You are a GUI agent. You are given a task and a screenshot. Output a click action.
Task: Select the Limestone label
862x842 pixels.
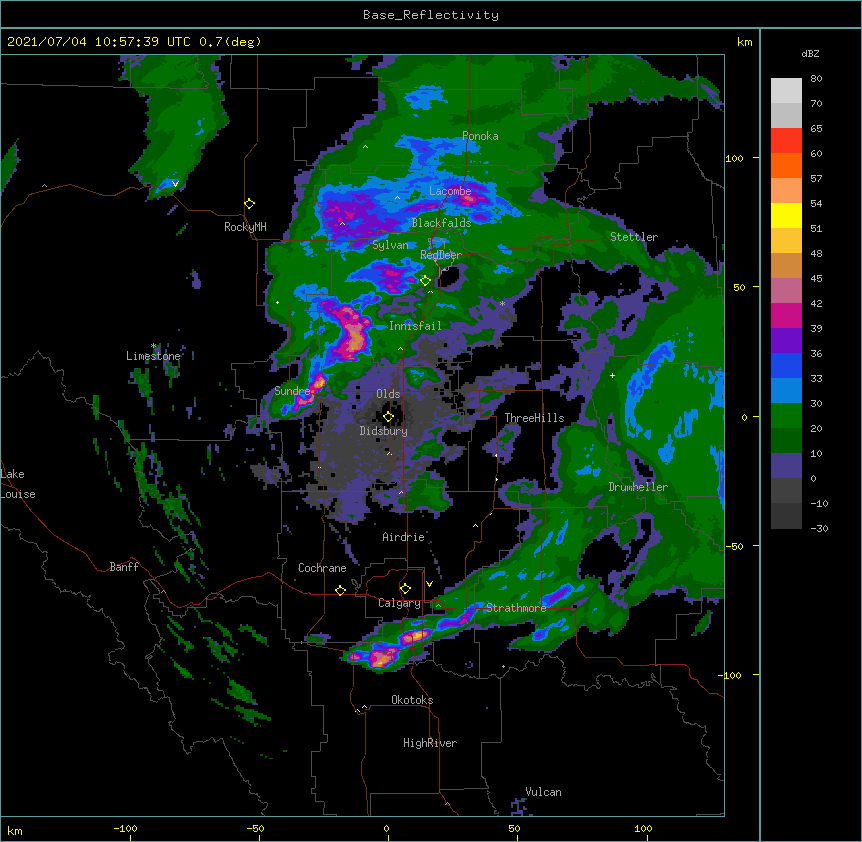153,356
